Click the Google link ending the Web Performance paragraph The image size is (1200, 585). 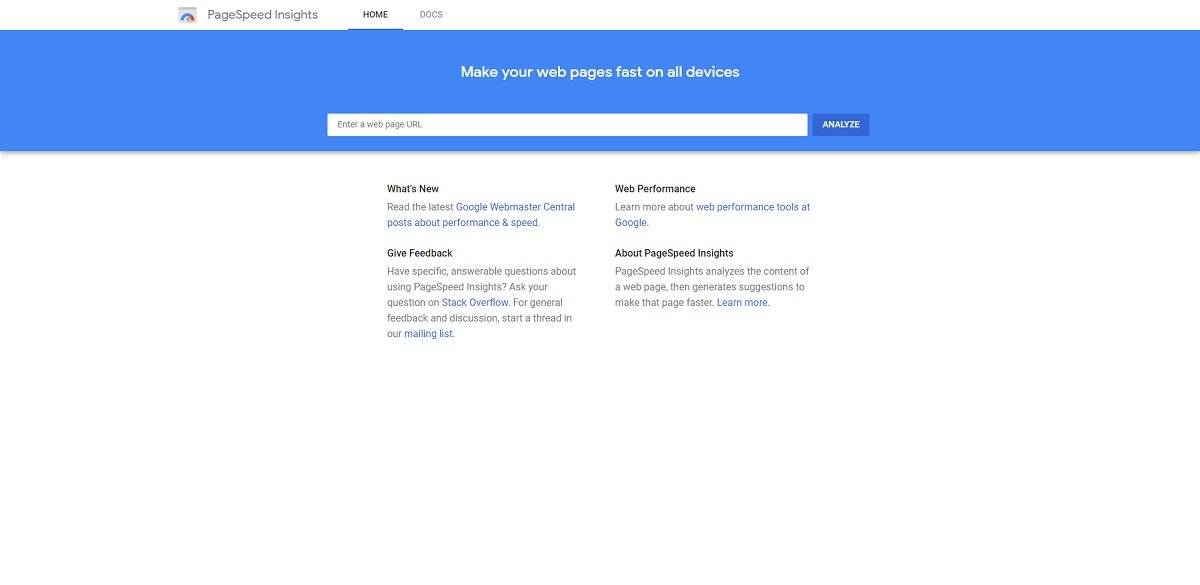[629, 222]
